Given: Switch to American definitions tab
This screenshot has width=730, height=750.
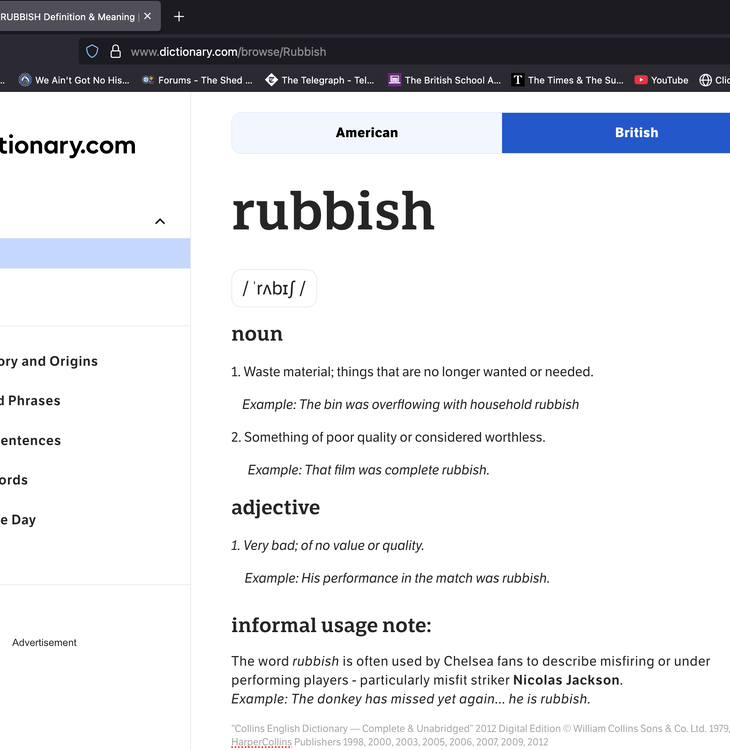Looking at the screenshot, I should tap(366, 132).
